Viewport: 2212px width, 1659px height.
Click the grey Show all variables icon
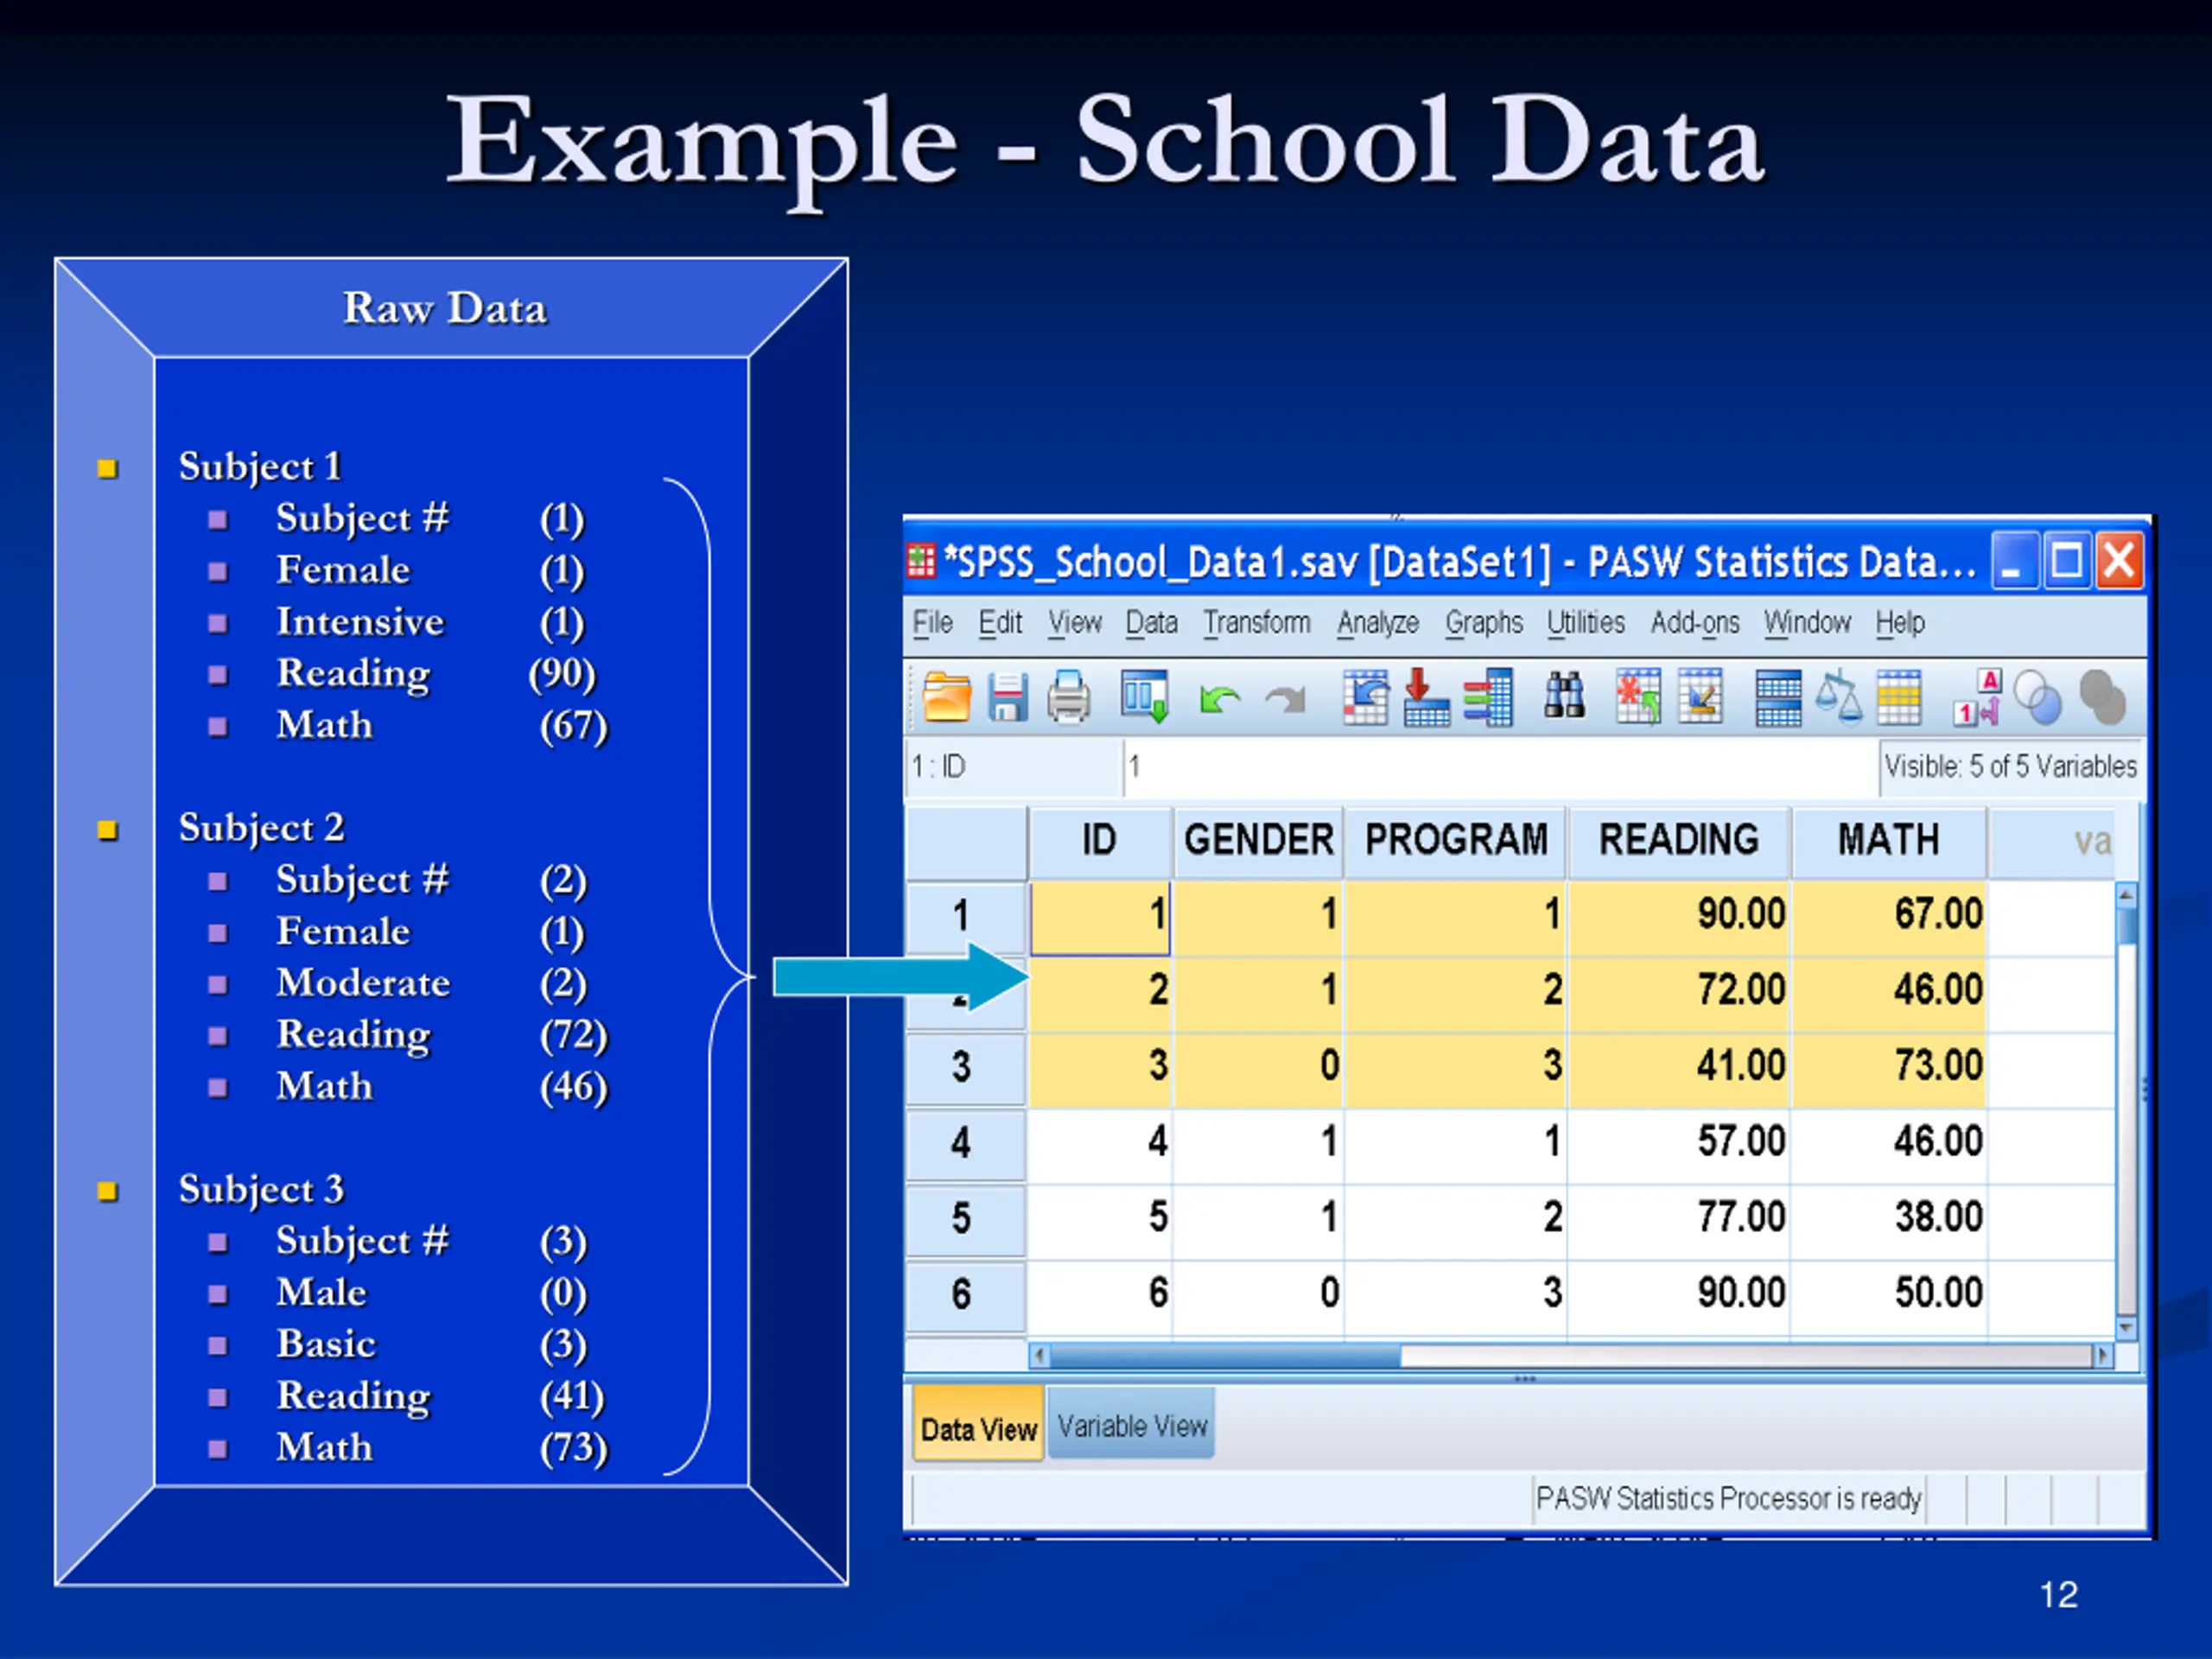2102,697
